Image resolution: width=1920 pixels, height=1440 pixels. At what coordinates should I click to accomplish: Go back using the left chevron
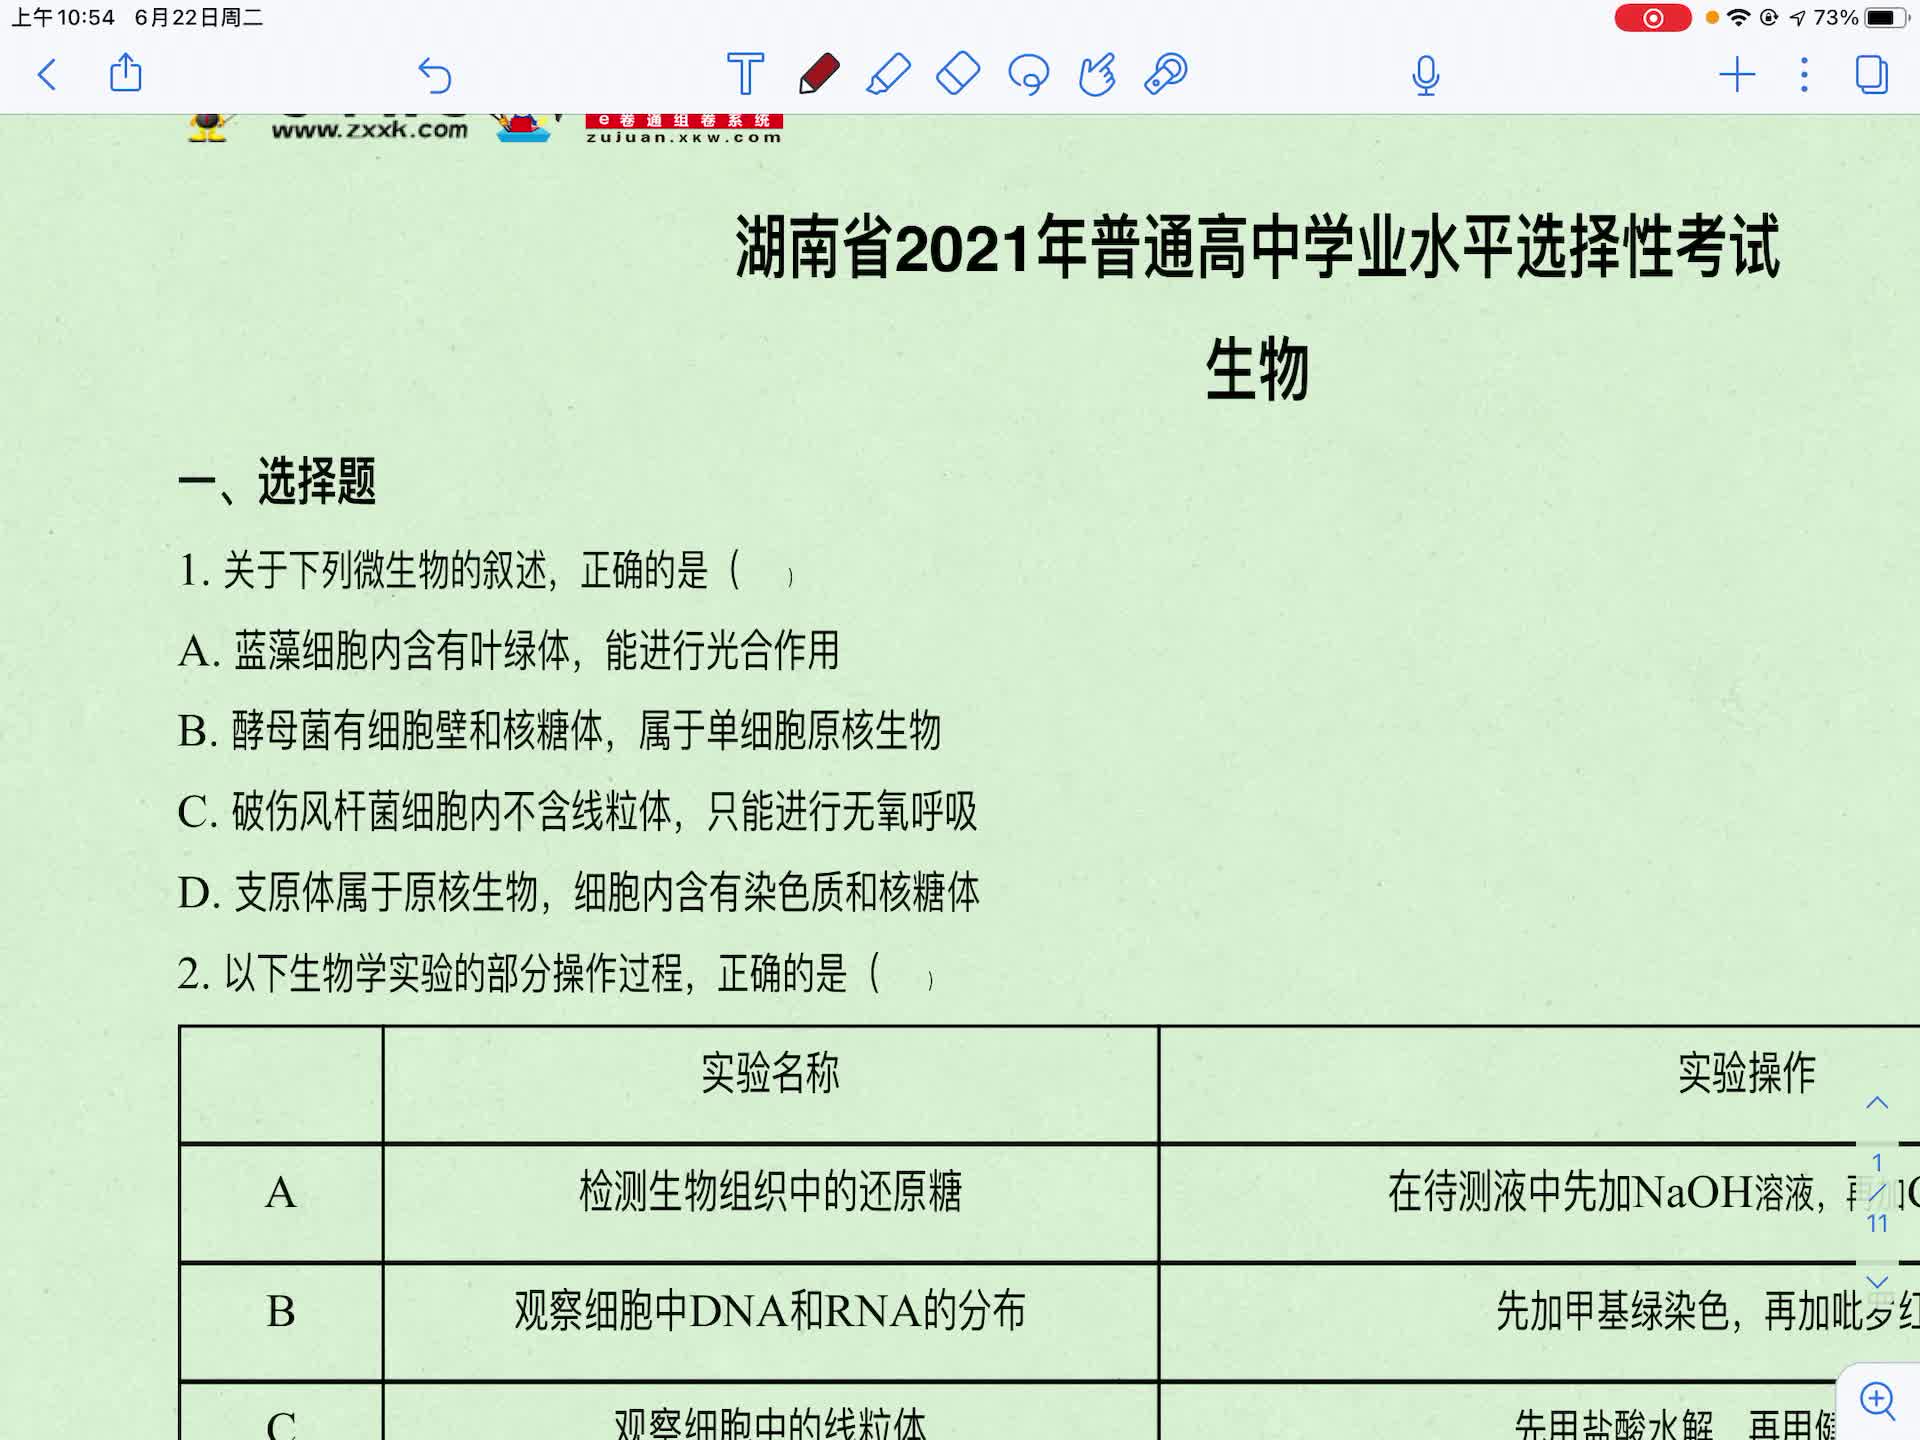click(x=47, y=75)
